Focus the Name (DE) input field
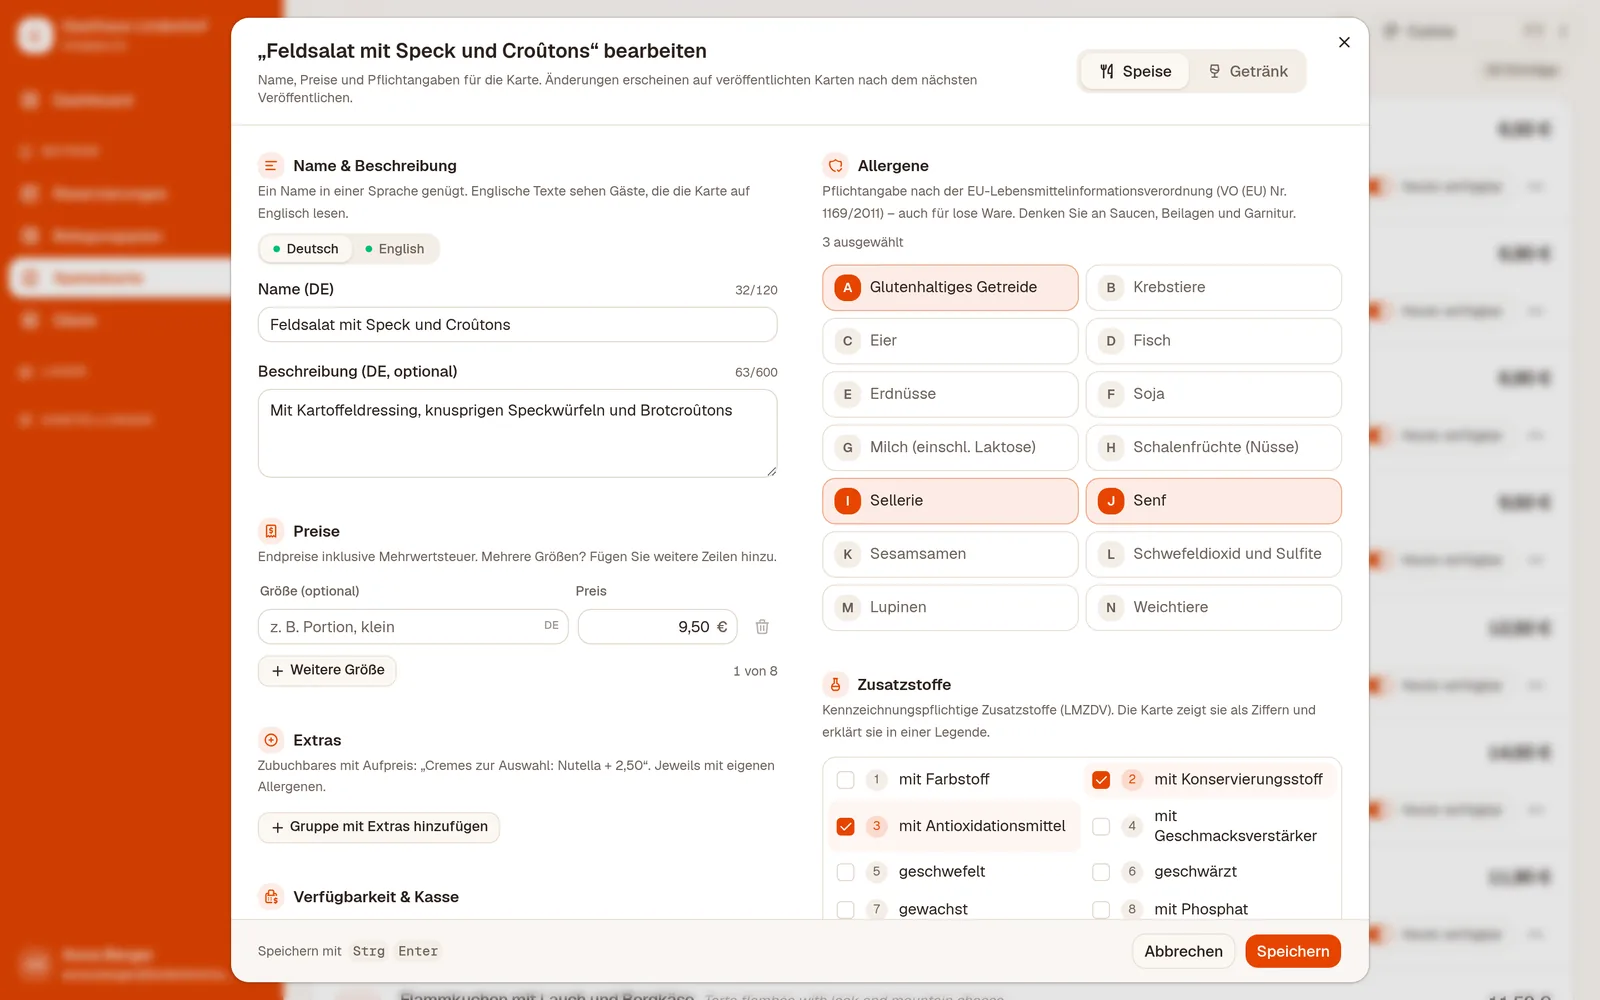The height and width of the screenshot is (1000, 1600). click(517, 325)
